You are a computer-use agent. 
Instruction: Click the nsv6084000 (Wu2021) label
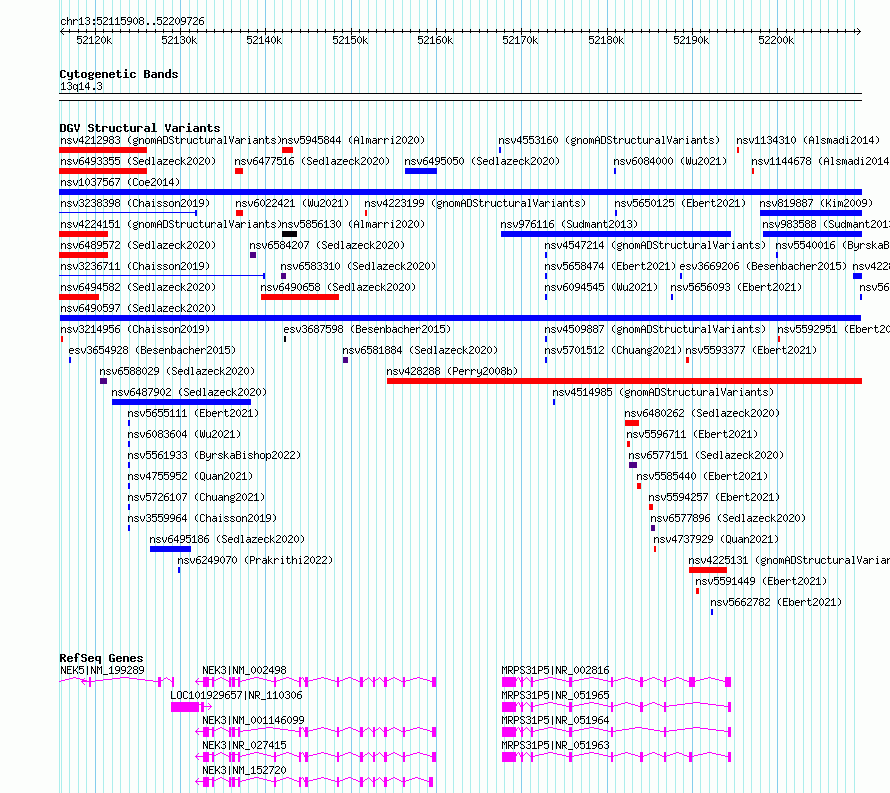point(670,161)
